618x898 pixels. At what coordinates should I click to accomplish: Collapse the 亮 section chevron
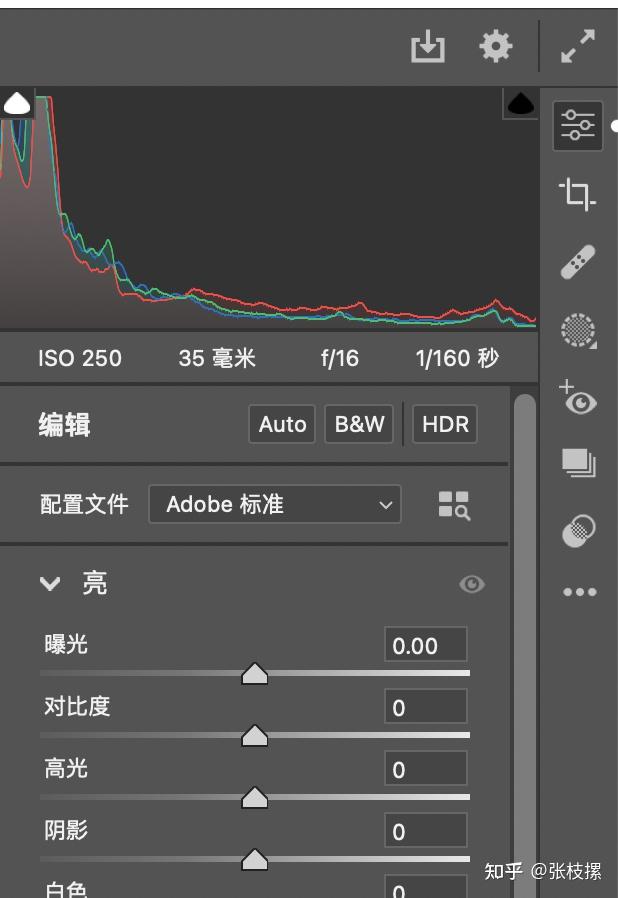click(50, 584)
